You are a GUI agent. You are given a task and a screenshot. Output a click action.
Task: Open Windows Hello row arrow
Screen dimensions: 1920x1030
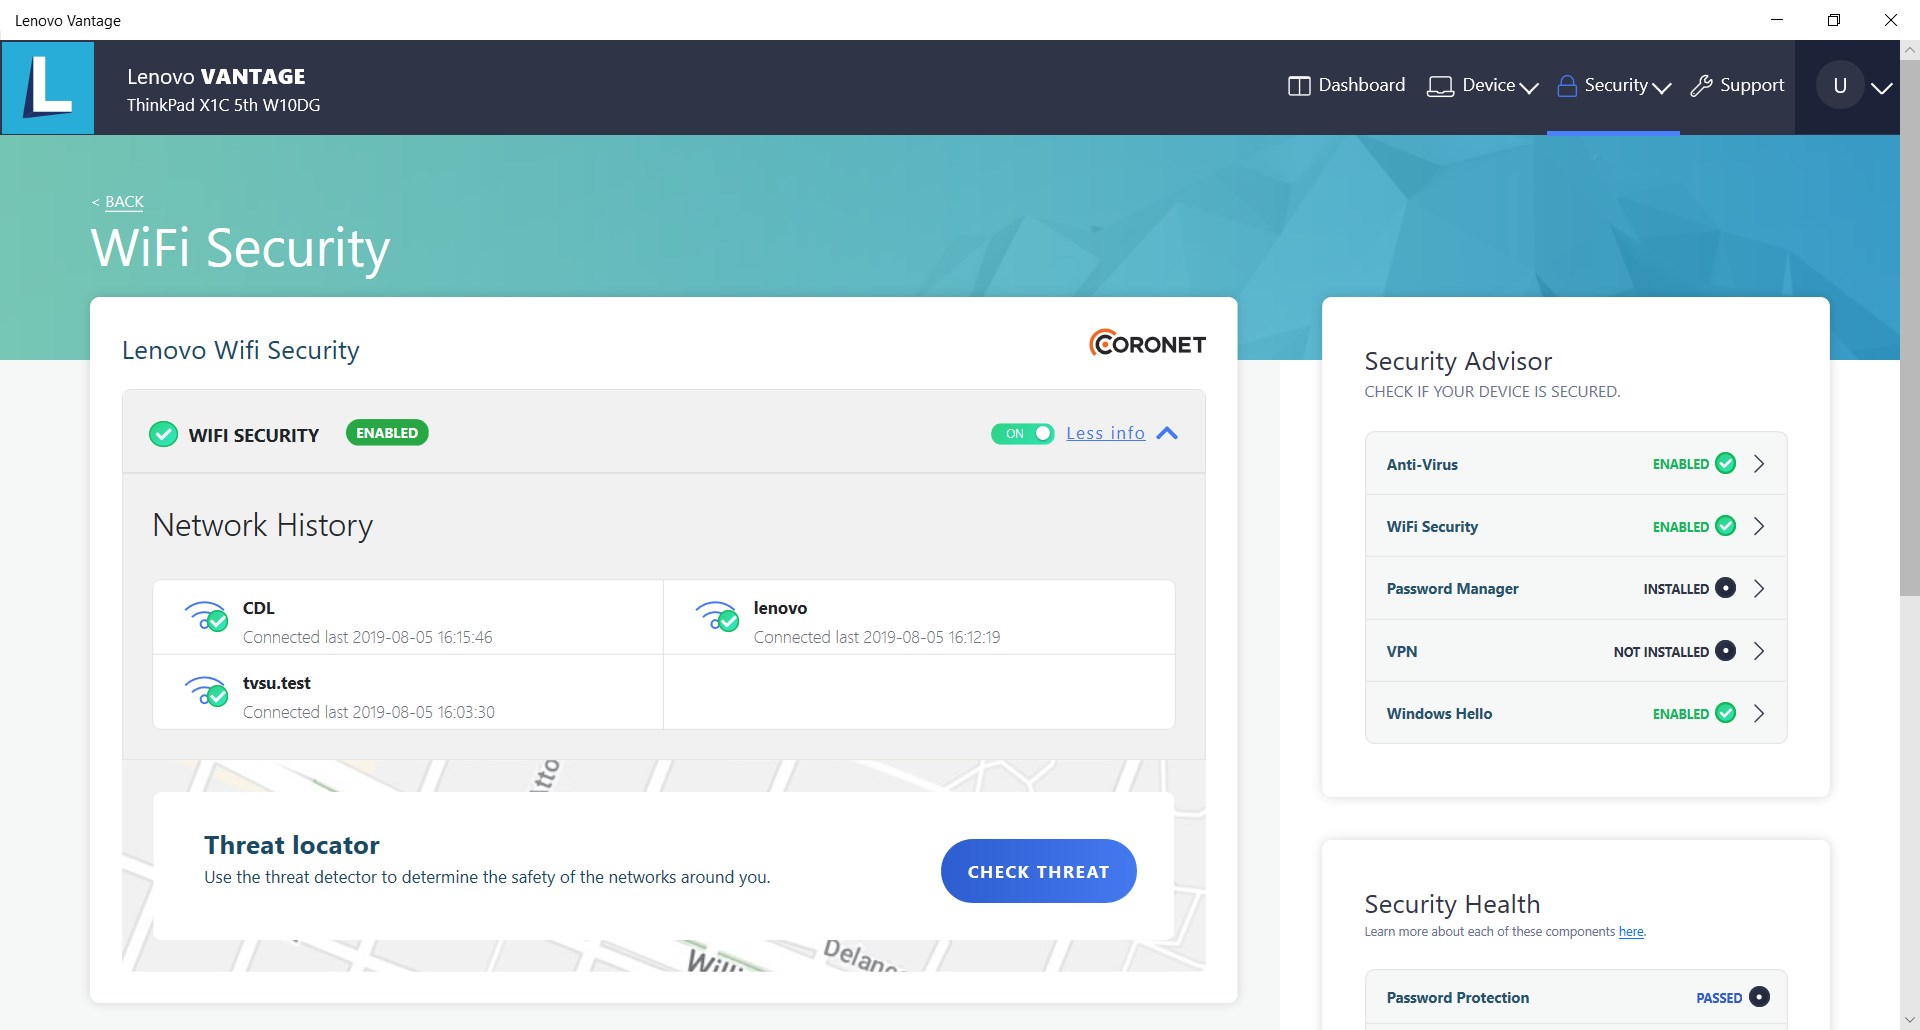pyautogui.click(x=1759, y=713)
